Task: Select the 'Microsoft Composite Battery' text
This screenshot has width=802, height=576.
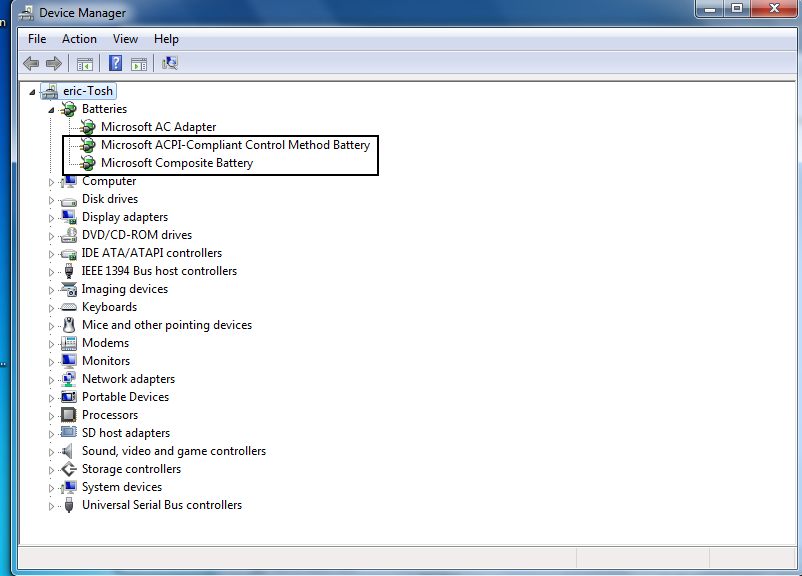Action: (x=177, y=163)
